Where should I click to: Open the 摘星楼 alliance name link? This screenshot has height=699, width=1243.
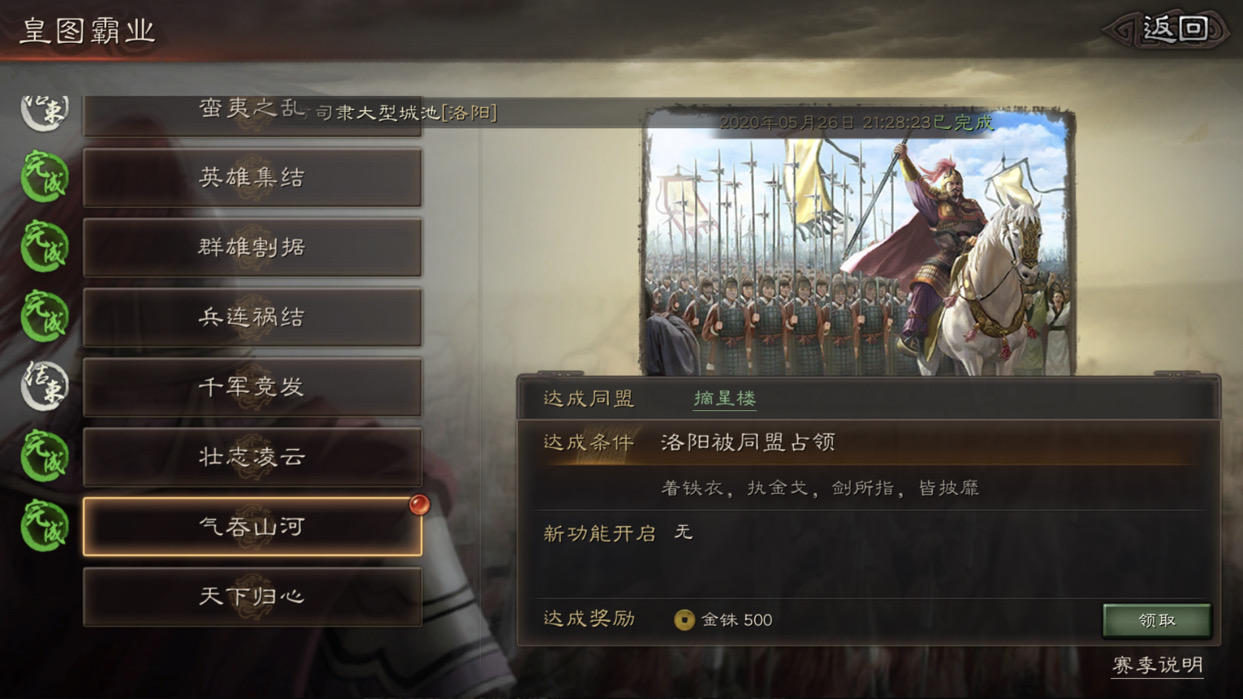coord(725,398)
